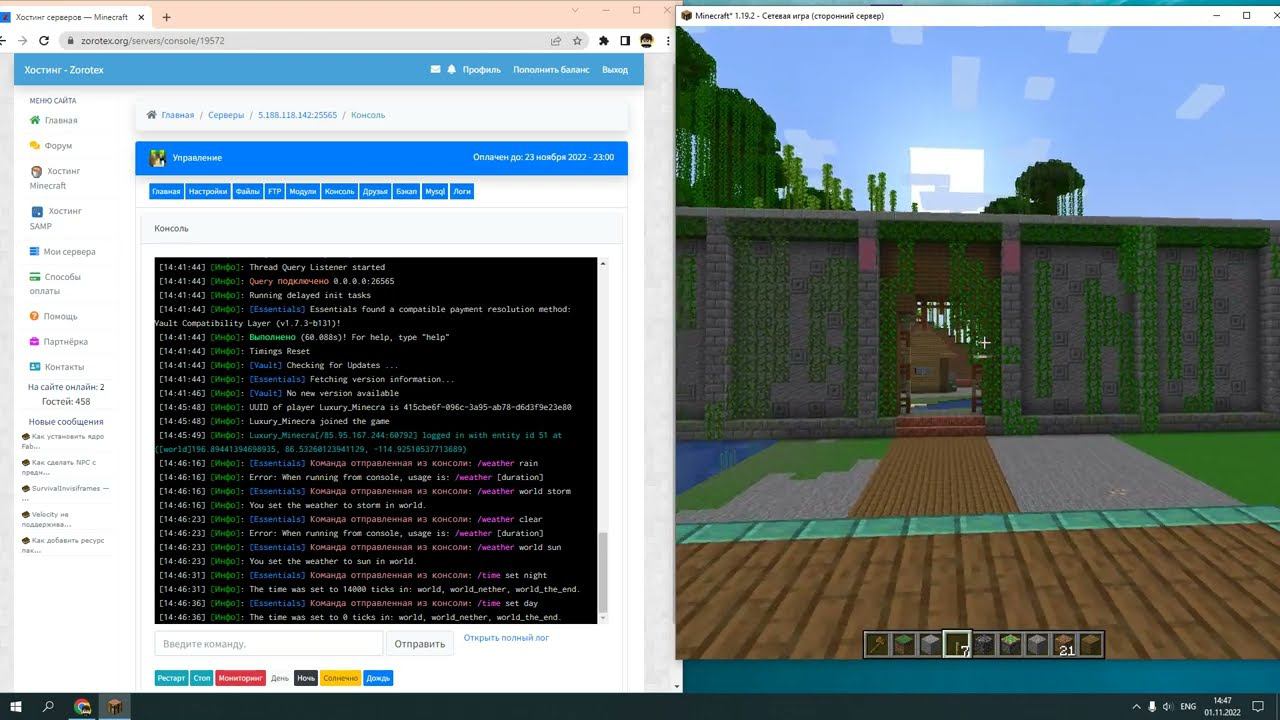Click the Хостинг Minecraft sidebar icon
Image resolution: width=1280 pixels, height=720 pixels.
point(37,172)
